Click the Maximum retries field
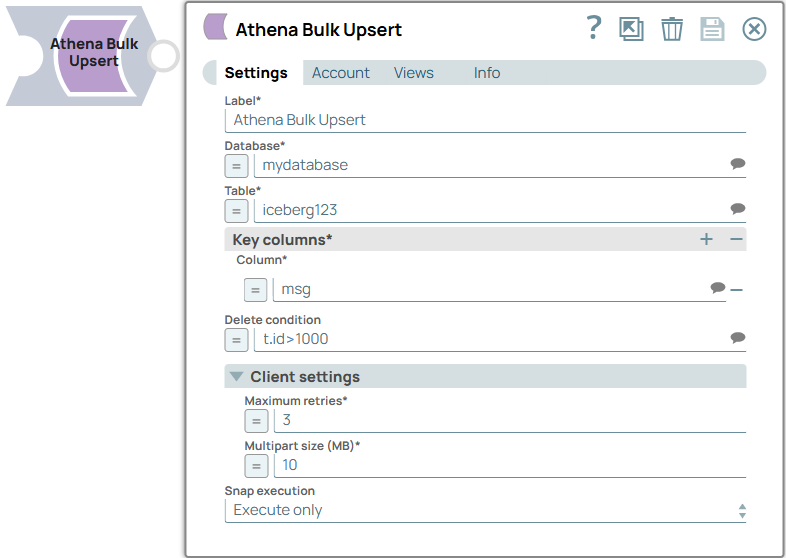This screenshot has height=558, width=786. (x=510, y=420)
